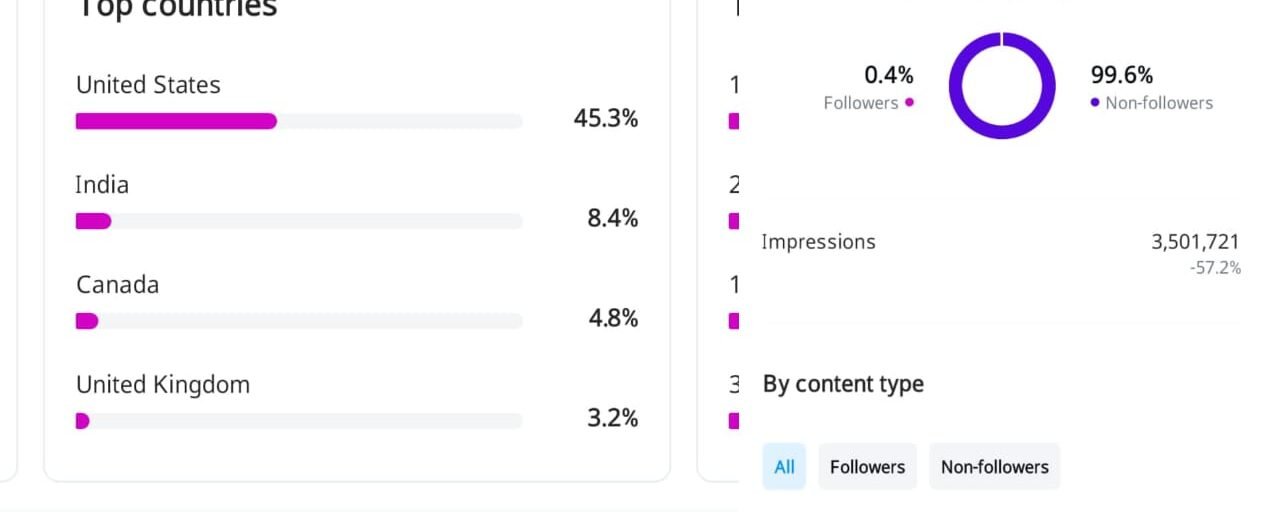Click the 99.6% Non-followers percentage

coord(1122,75)
